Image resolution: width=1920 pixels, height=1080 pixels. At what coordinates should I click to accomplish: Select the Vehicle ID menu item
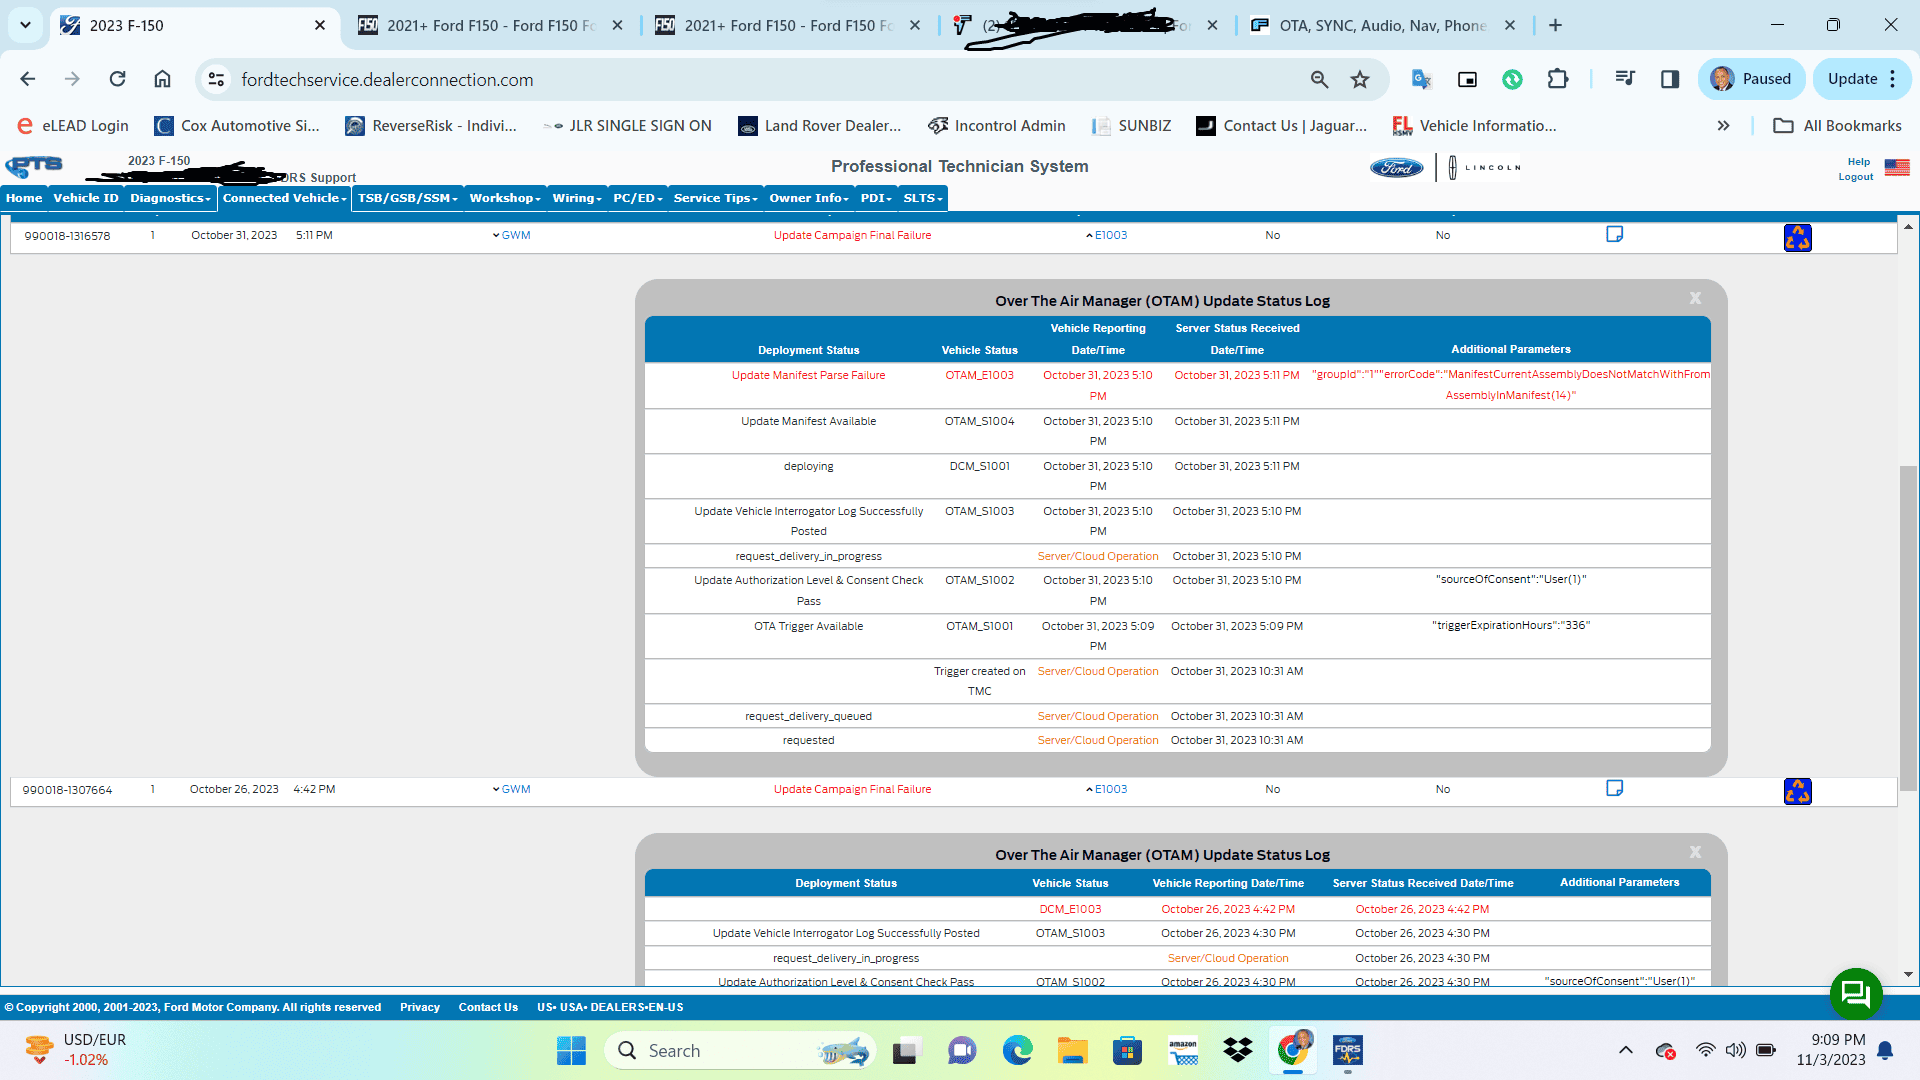[x=86, y=198]
